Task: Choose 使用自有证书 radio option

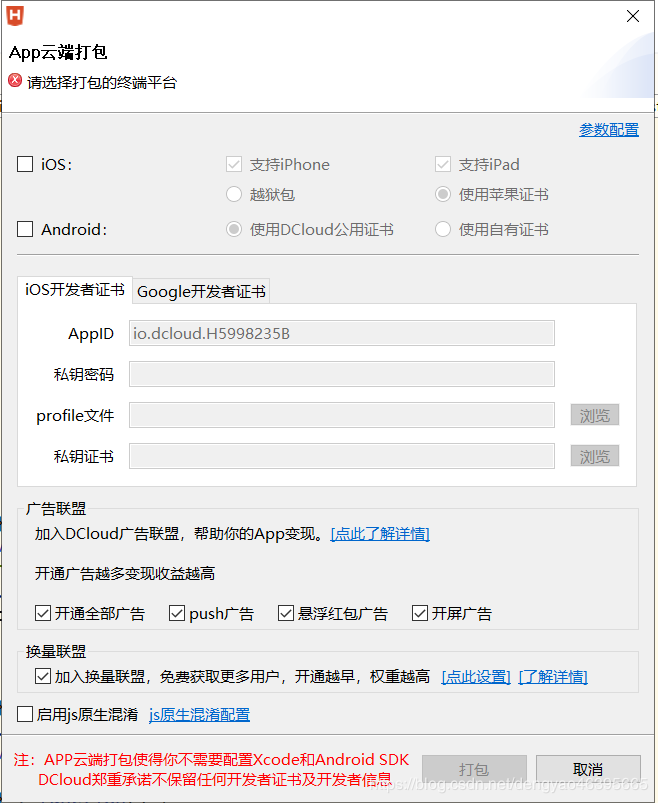Action: [443, 229]
